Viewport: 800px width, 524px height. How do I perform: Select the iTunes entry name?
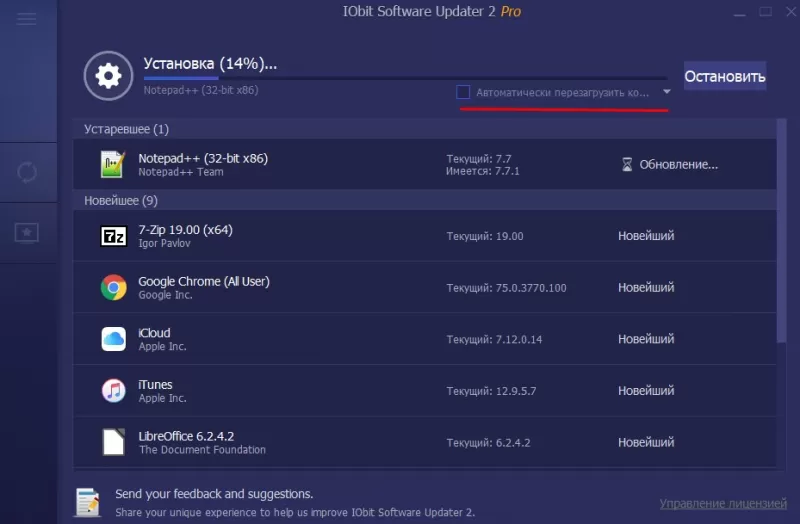pyautogui.click(x=155, y=384)
